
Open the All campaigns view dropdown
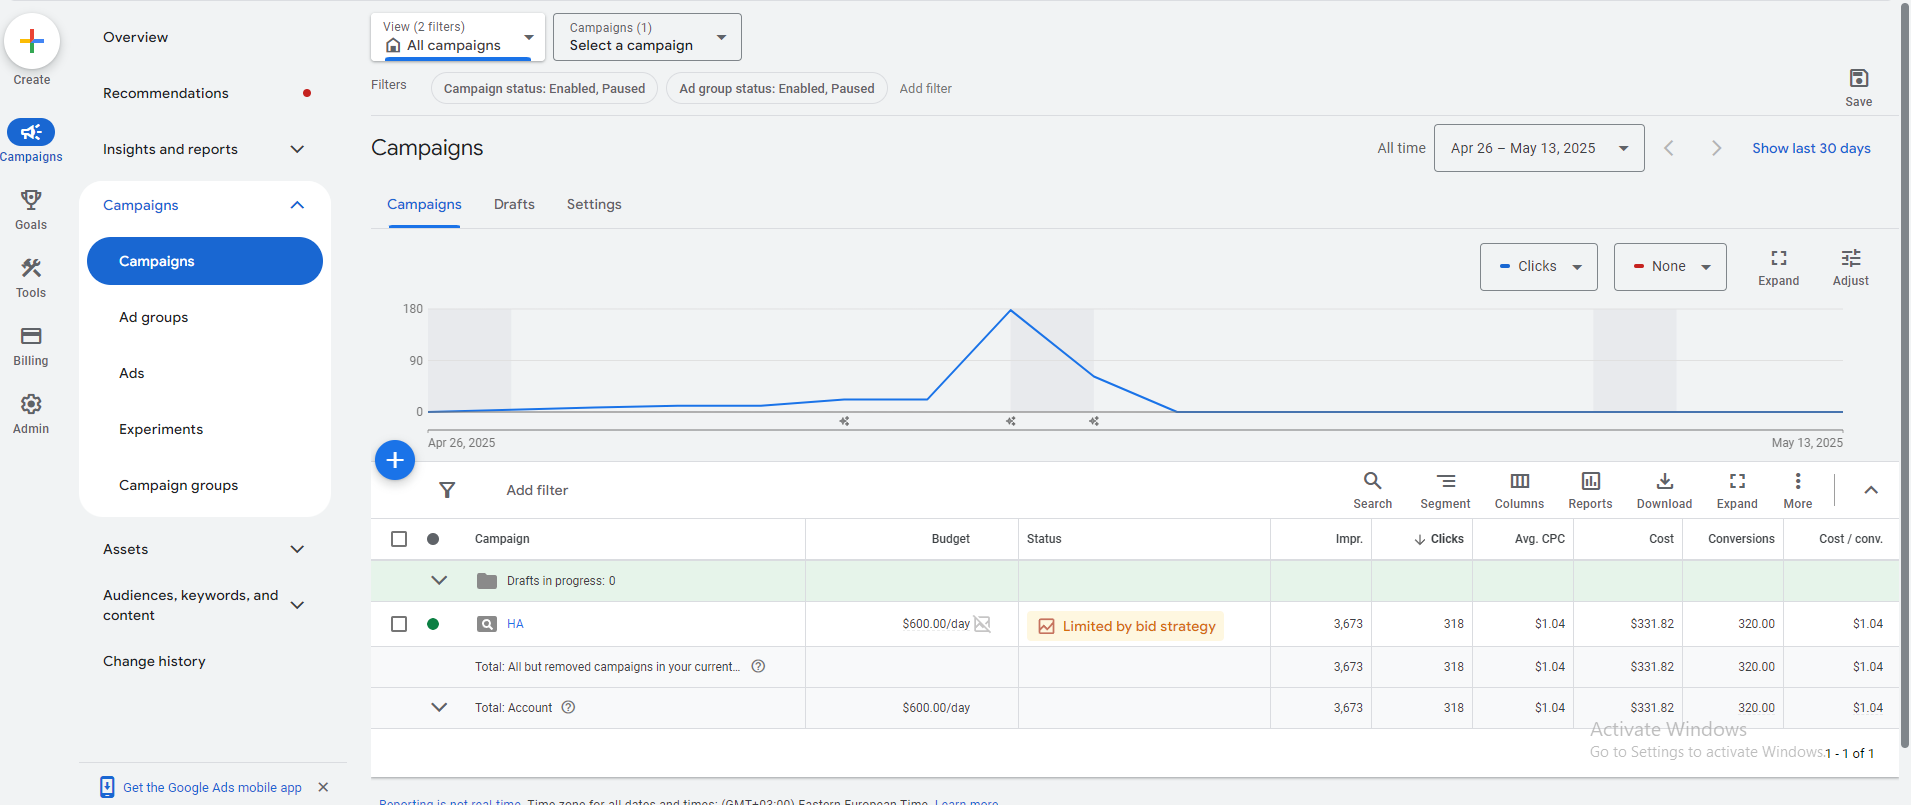(458, 37)
